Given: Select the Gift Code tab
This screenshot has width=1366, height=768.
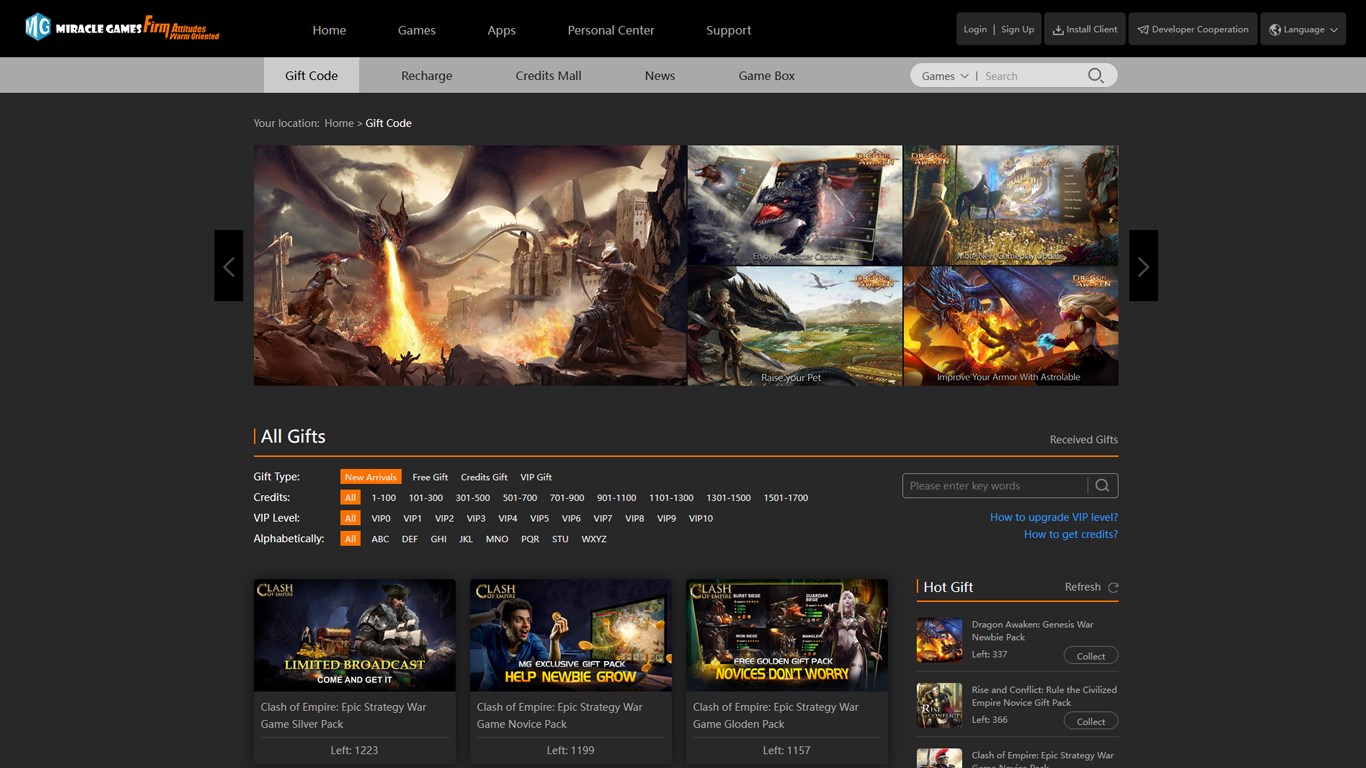Looking at the screenshot, I should (x=311, y=75).
